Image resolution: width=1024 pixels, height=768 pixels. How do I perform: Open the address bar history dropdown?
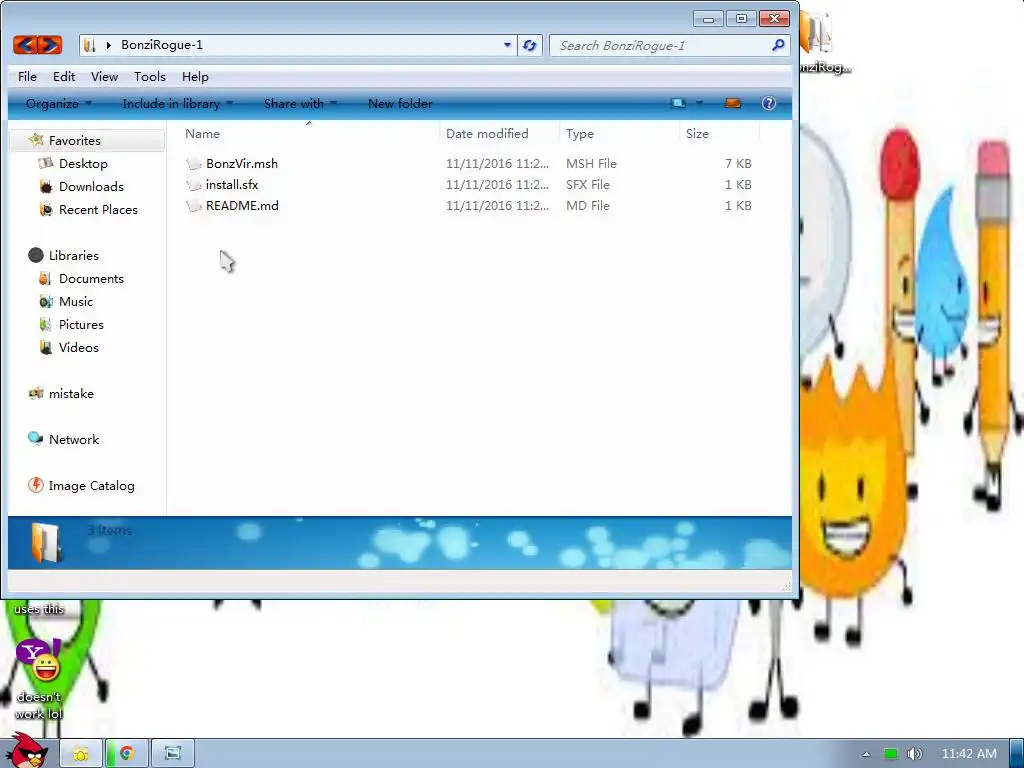(507, 45)
